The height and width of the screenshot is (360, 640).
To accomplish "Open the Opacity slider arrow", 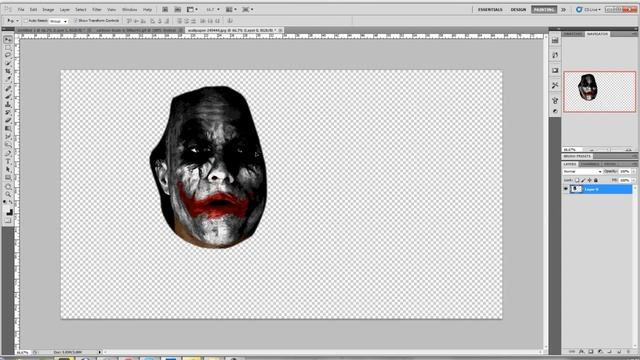I will [x=633, y=171].
